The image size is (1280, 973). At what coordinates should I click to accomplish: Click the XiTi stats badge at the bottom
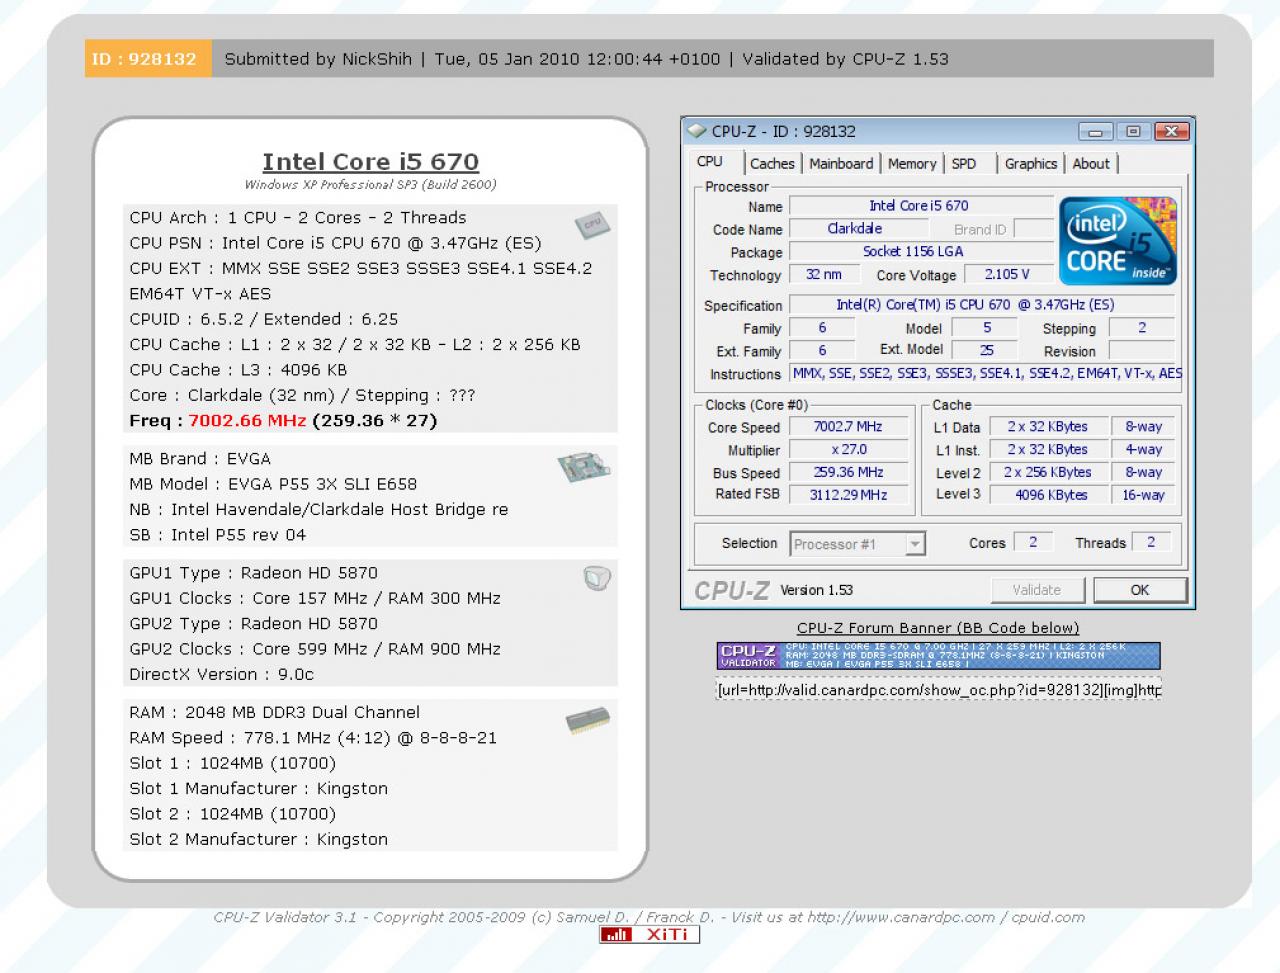tap(649, 934)
